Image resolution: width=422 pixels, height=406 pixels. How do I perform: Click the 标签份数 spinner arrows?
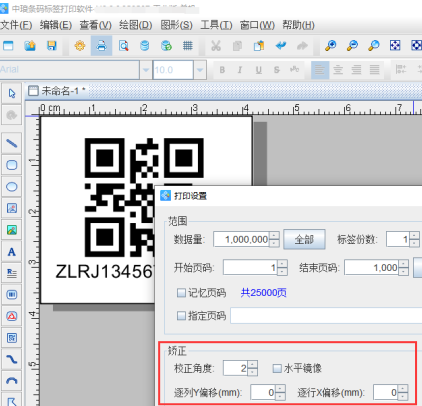pyautogui.click(x=414, y=239)
